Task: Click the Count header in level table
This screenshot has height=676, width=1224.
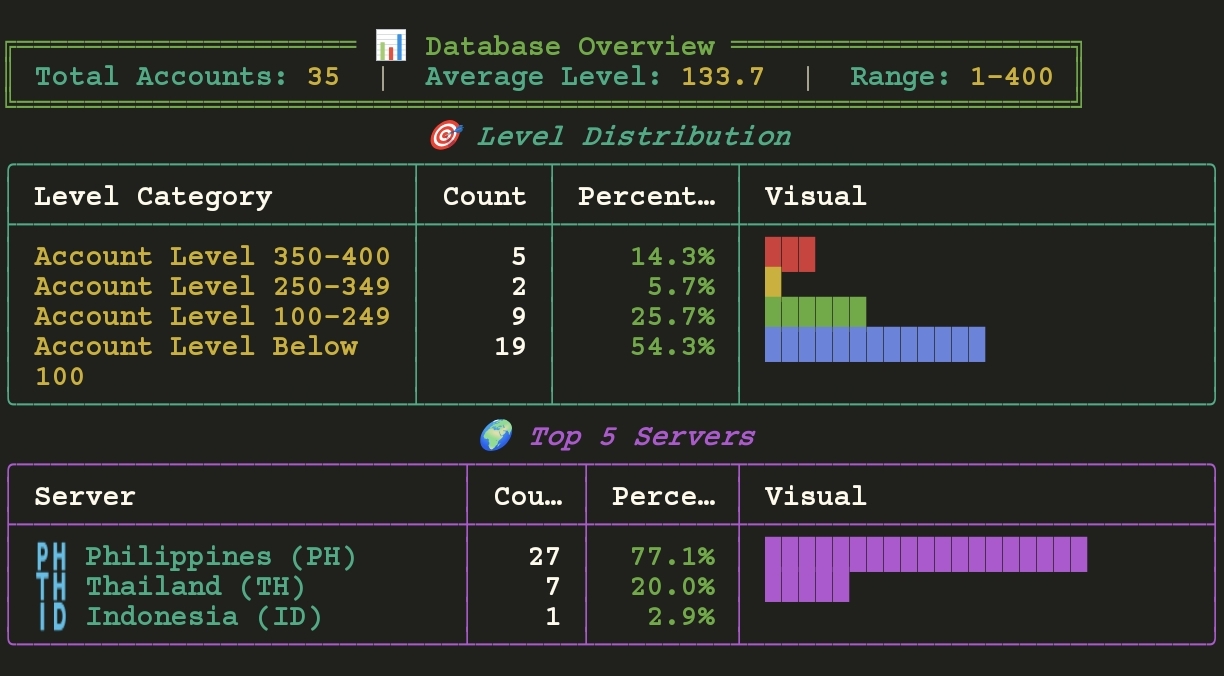Action: pyautogui.click(x=484, y=196)
